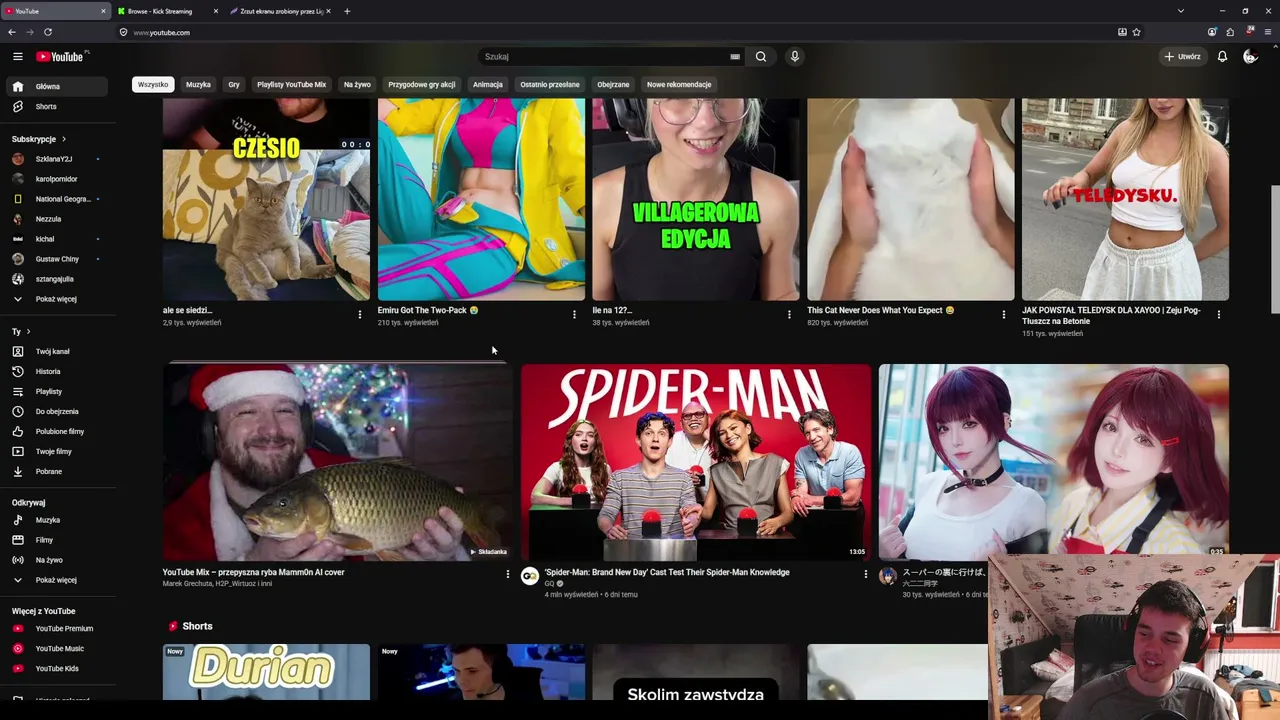Image resolution: width=1280 pixels, height=720 pixels.
Task: Open the YouTube account avatar menu
Action: tap(1250, 57)
